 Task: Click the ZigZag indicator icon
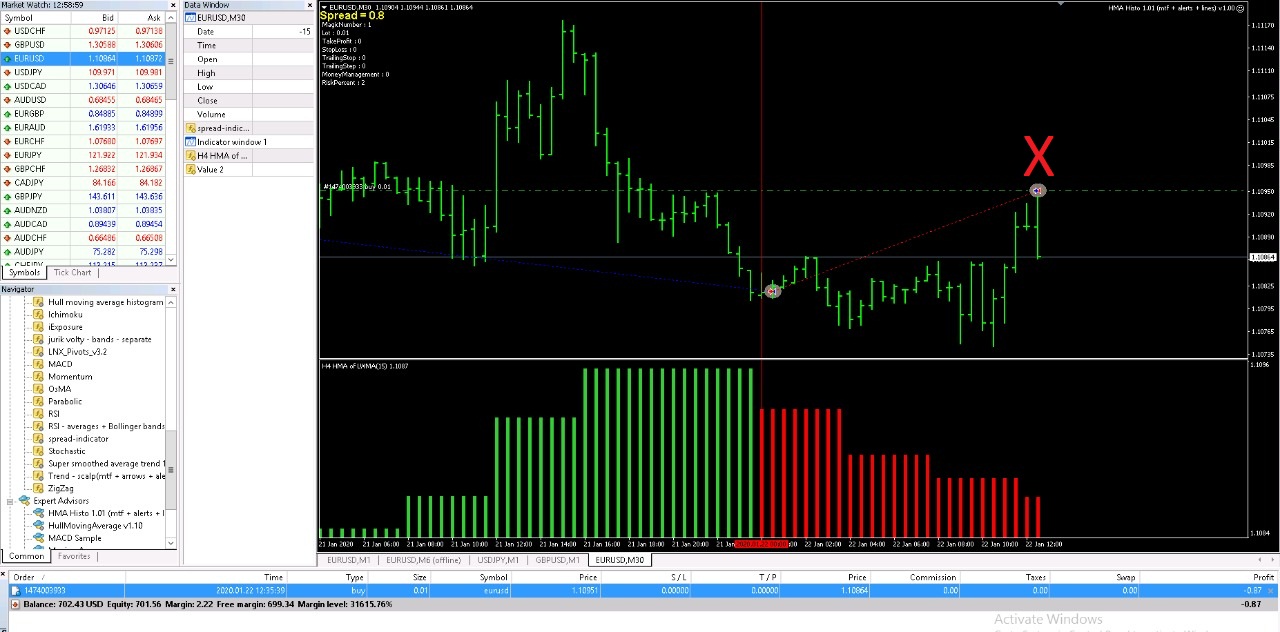pos(39,488)
